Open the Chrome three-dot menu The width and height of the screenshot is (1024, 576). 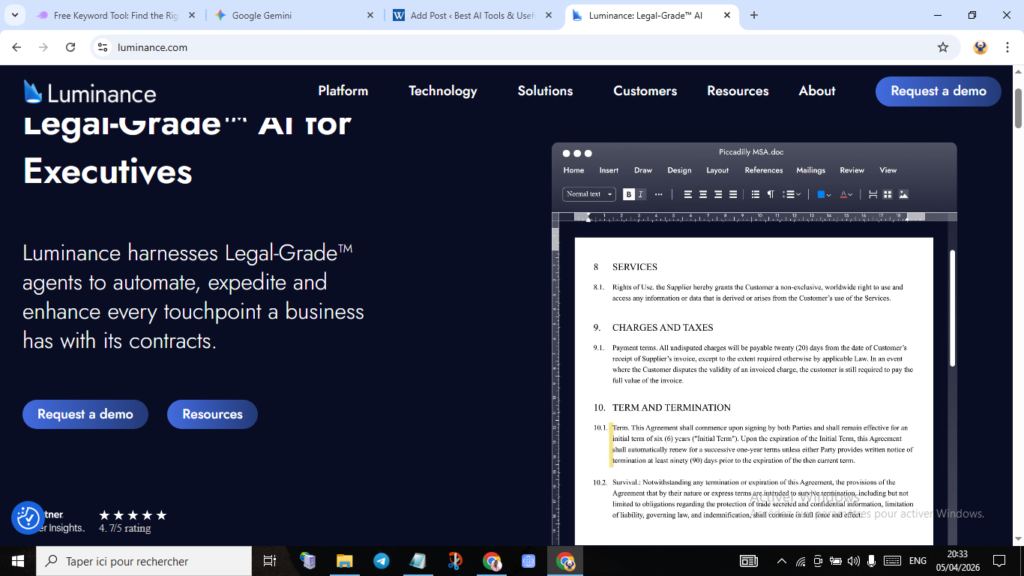[1007, 47]
